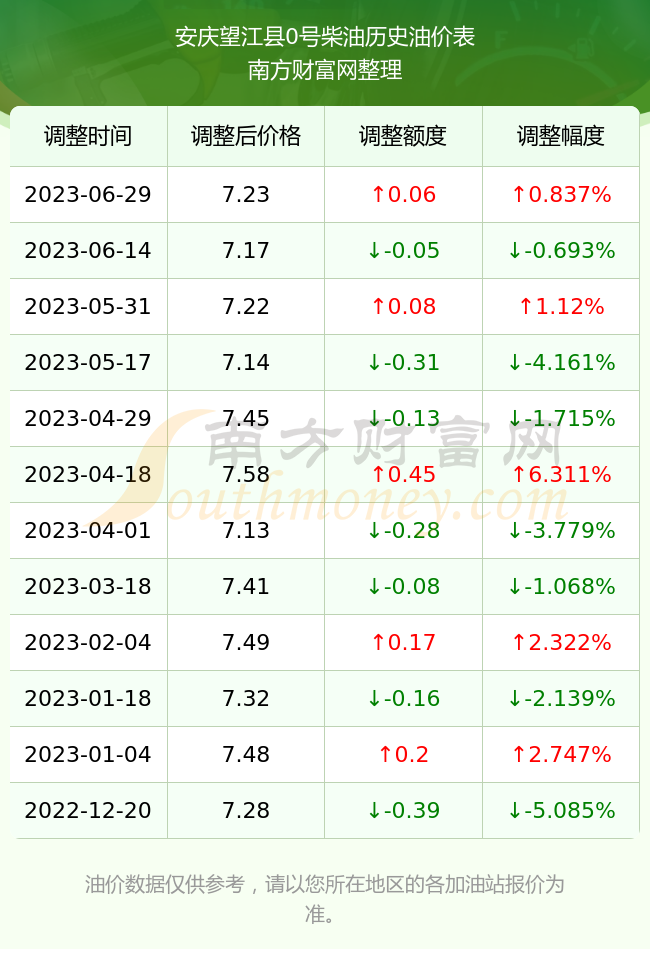Select the 调整幅度 column header
The width and height of the screenshot is (650, 980).
coord(561,136)
